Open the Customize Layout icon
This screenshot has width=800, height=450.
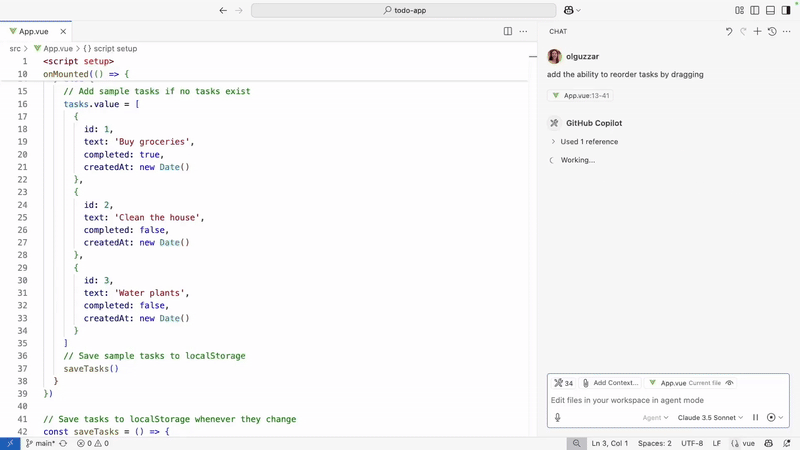[739, 10]
